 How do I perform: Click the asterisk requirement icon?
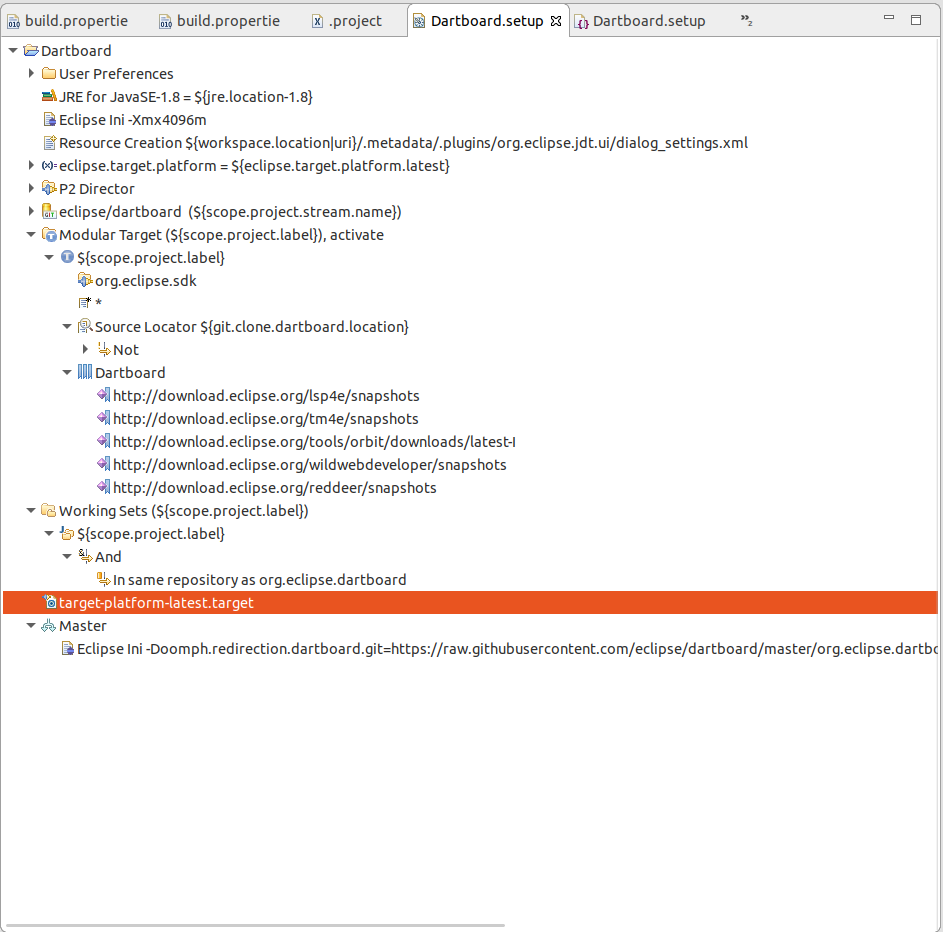click(85, 303)
